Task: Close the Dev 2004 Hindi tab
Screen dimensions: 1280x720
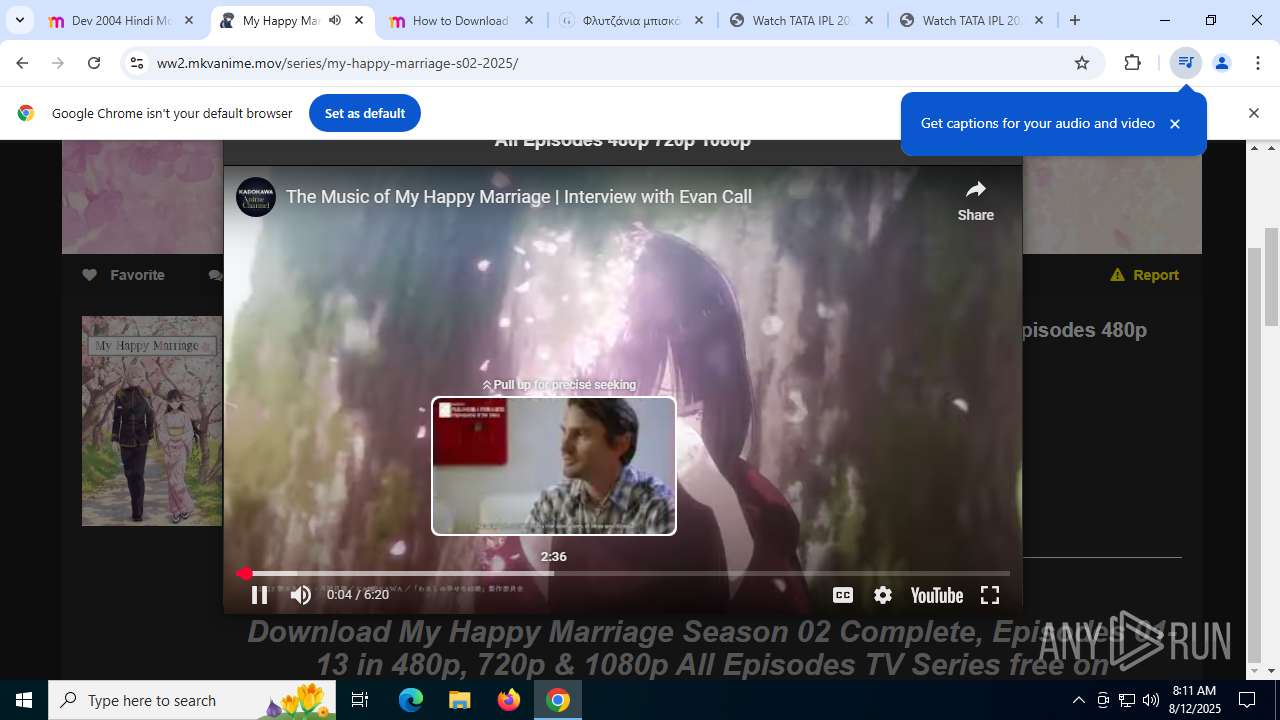Action: point(189,20)
